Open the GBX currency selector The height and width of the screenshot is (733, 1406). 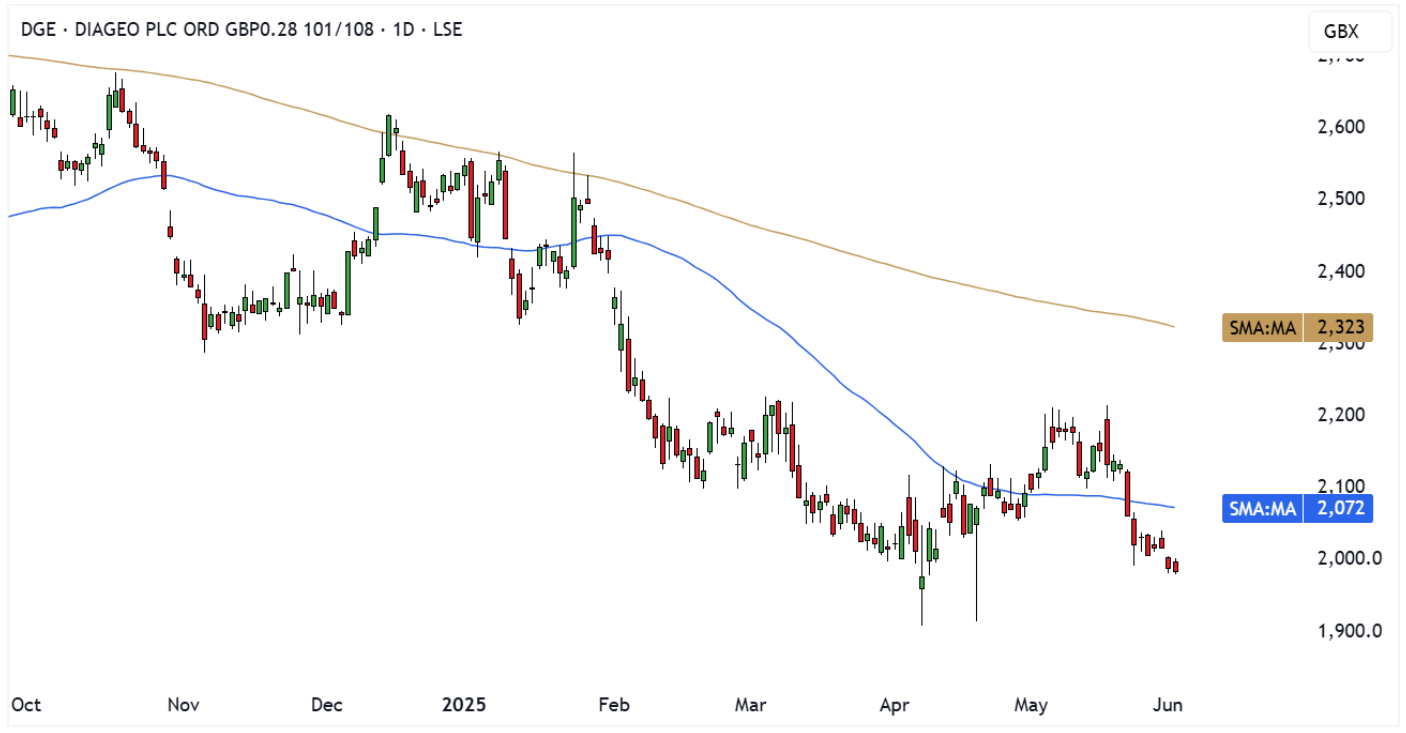pyautogui.click(x=1350, y=32)
